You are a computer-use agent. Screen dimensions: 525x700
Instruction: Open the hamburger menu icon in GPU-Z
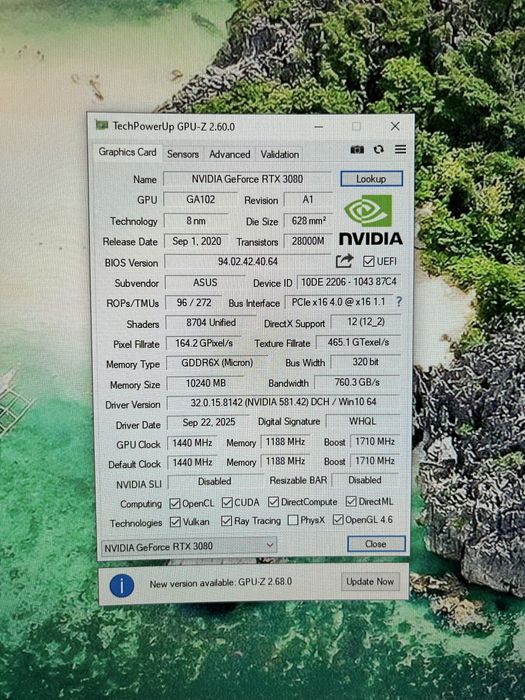click(400, 149)
